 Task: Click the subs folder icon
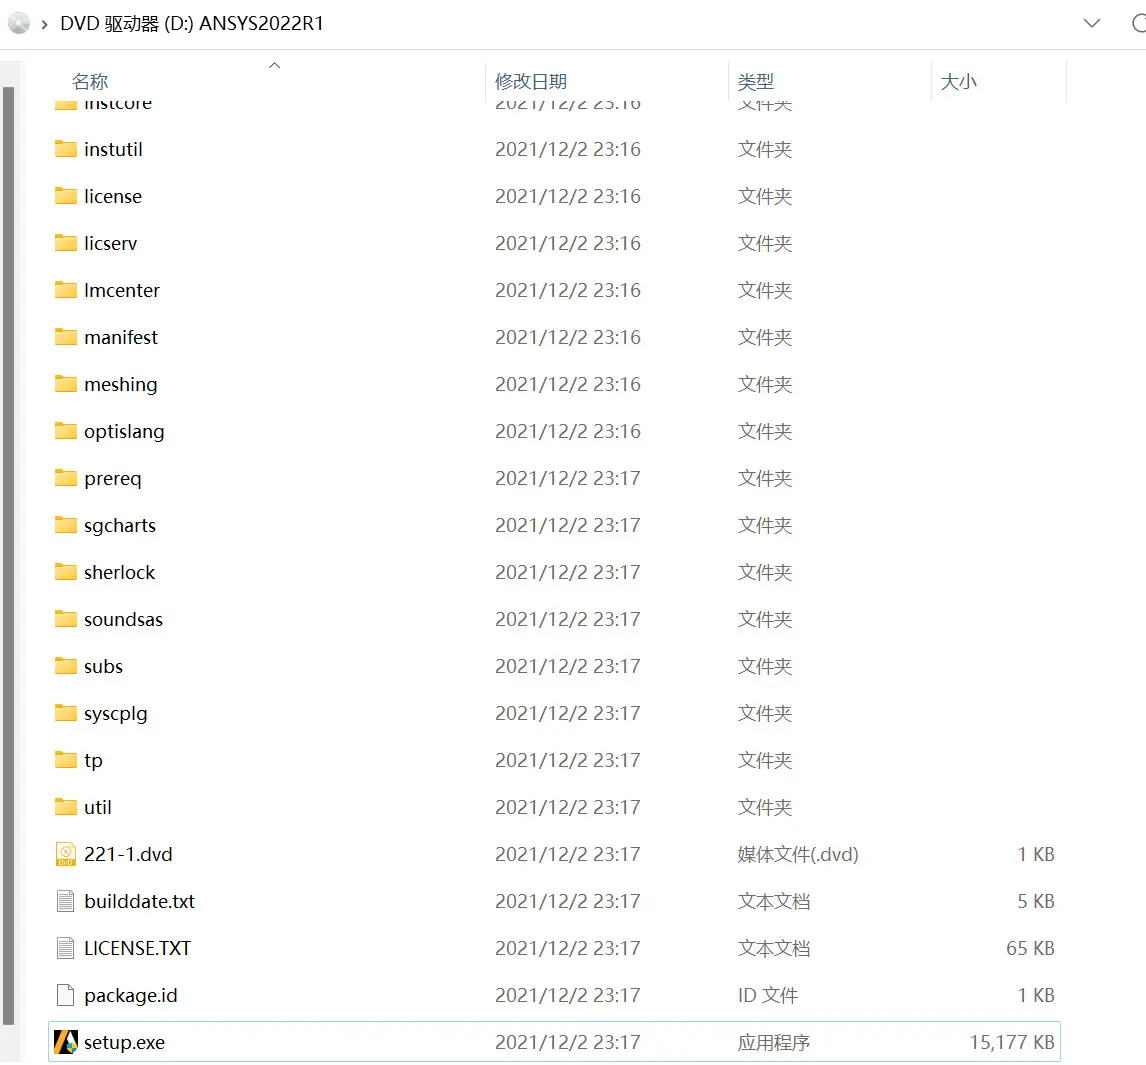[66, 666]
